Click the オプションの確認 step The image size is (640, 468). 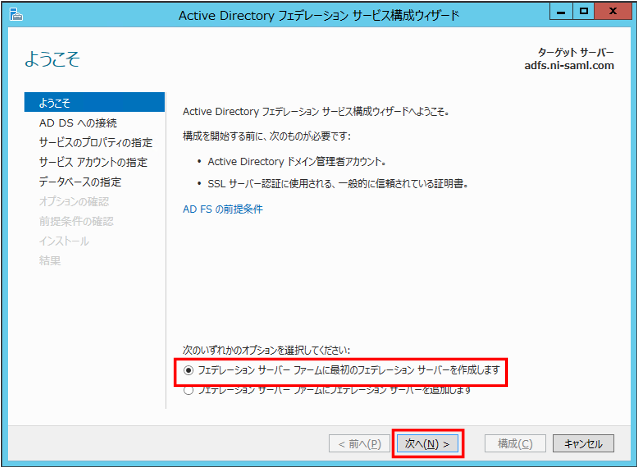click(74, 201)
